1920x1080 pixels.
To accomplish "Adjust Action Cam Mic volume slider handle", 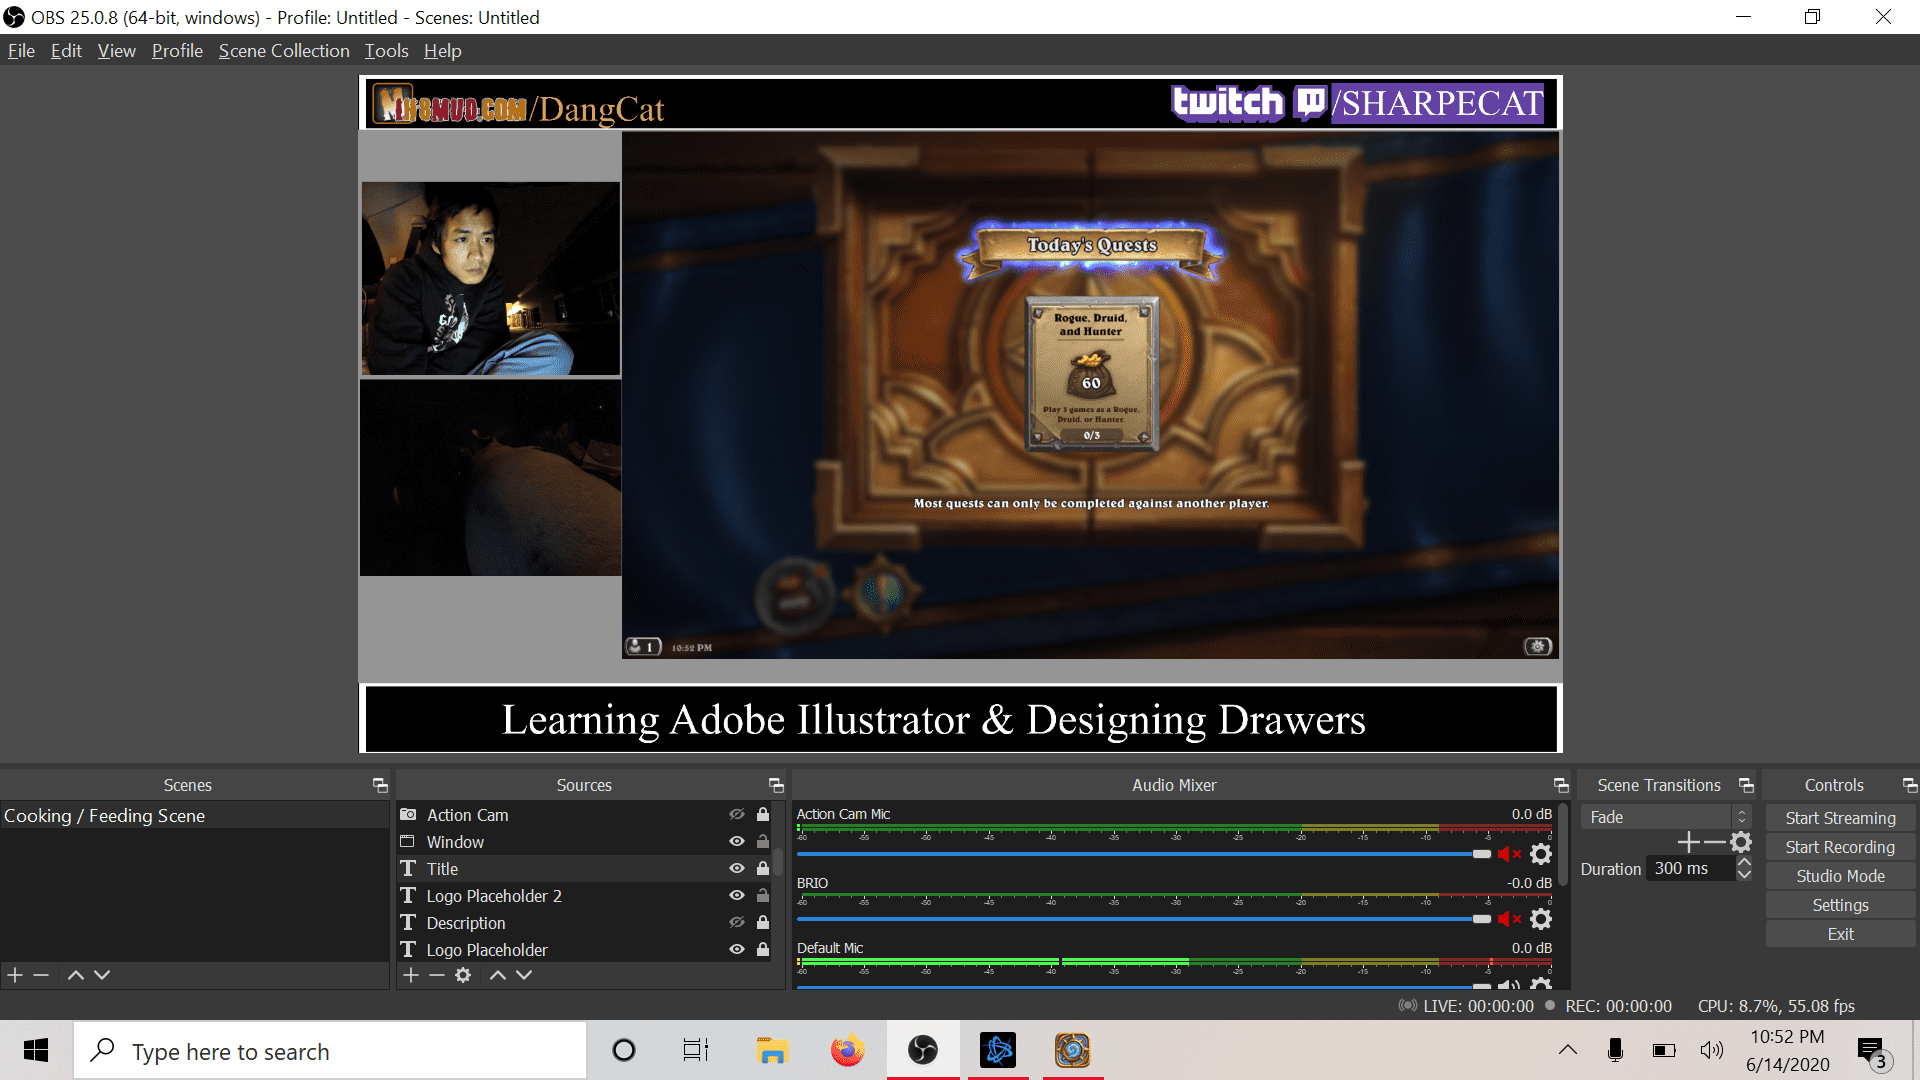I will tap(1481, 854).
